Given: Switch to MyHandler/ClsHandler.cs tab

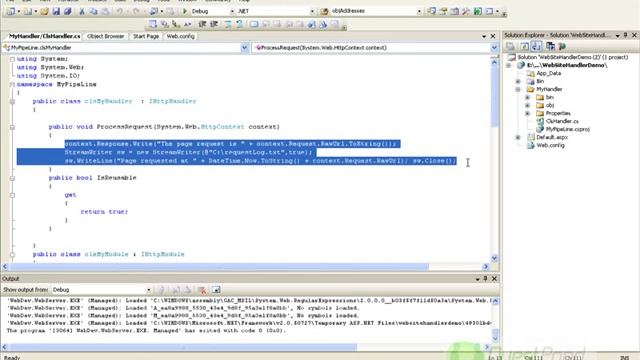Looking at the screenshot, I should point(44,36).
